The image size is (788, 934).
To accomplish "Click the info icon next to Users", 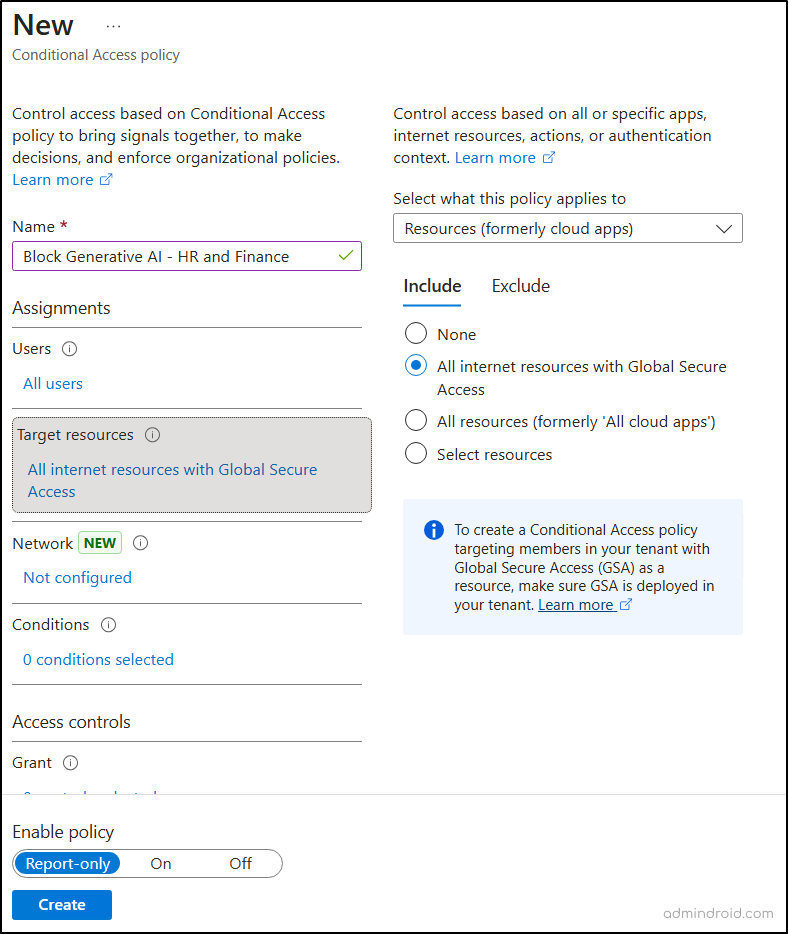I will pos(69,349).
